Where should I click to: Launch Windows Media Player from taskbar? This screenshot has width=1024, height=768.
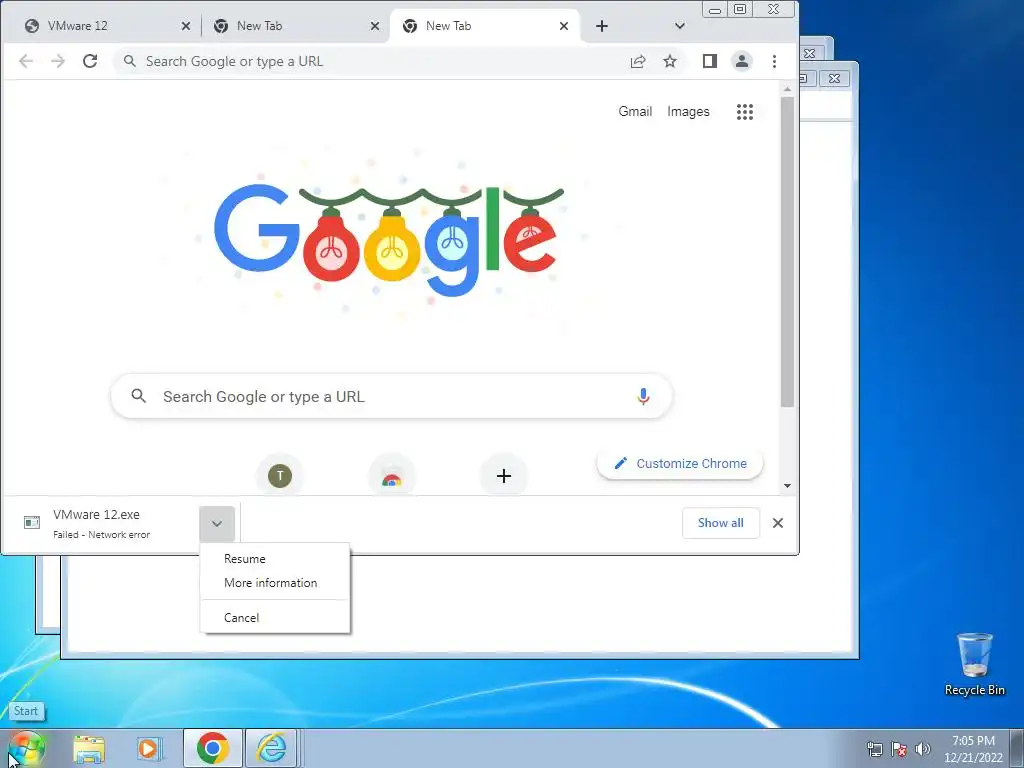click(x=149, y=749)
